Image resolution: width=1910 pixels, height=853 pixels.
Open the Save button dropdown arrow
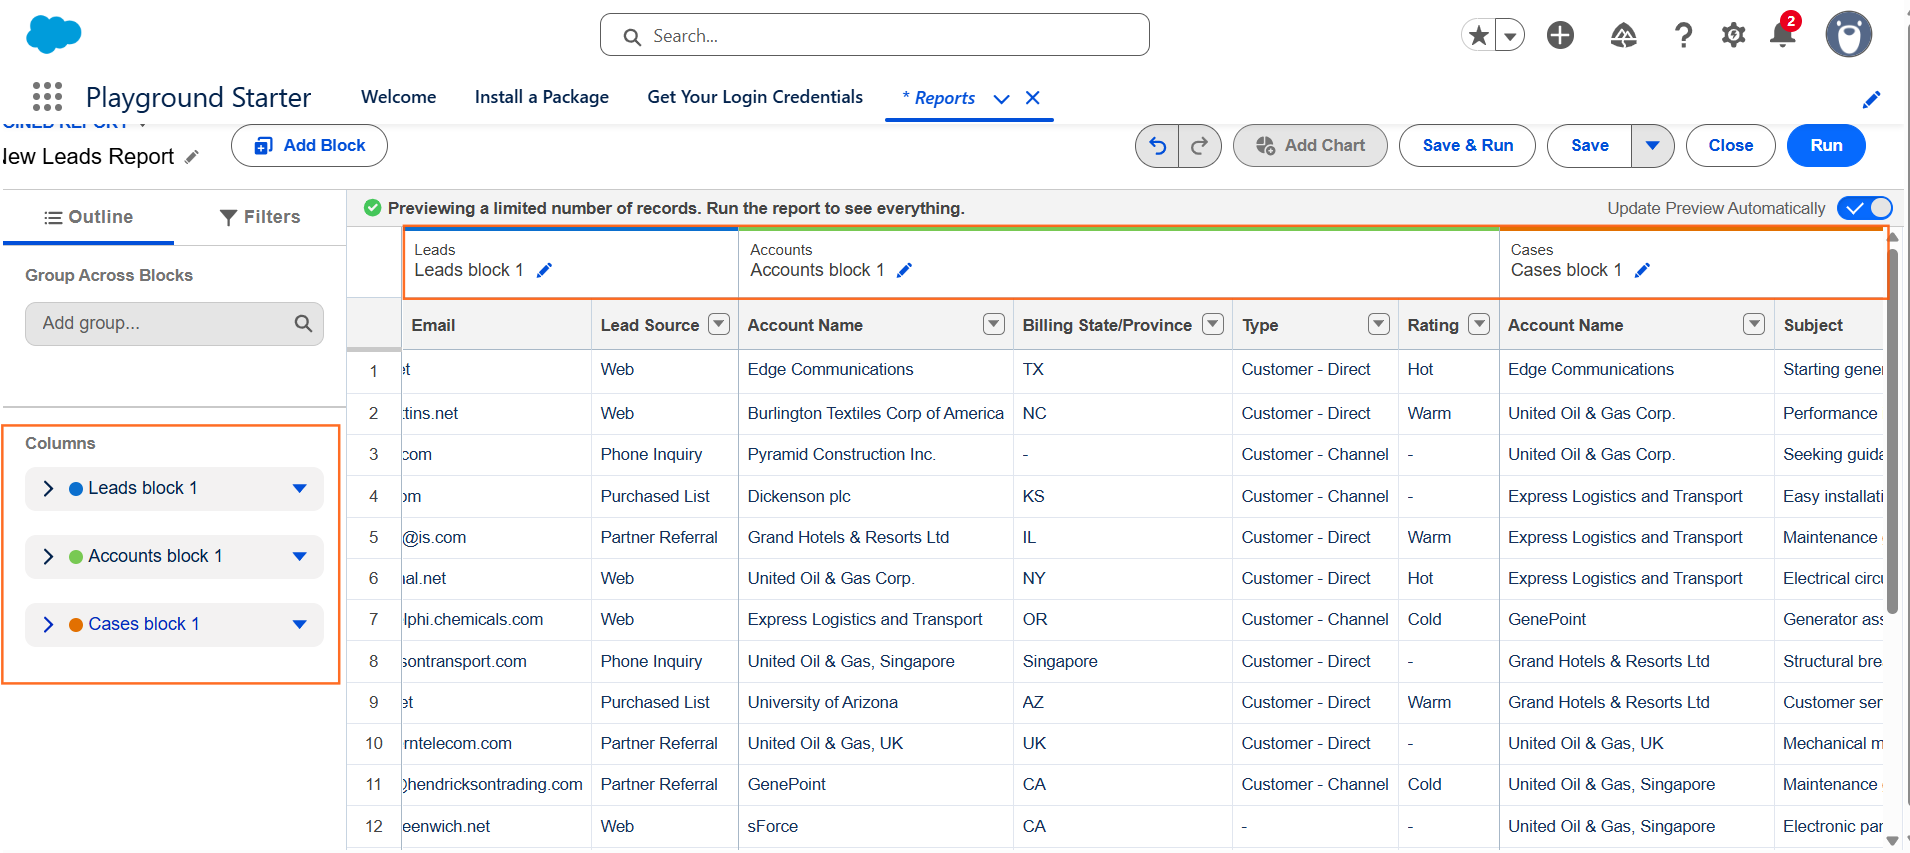pyautogui.click(x=1653, y=146)
